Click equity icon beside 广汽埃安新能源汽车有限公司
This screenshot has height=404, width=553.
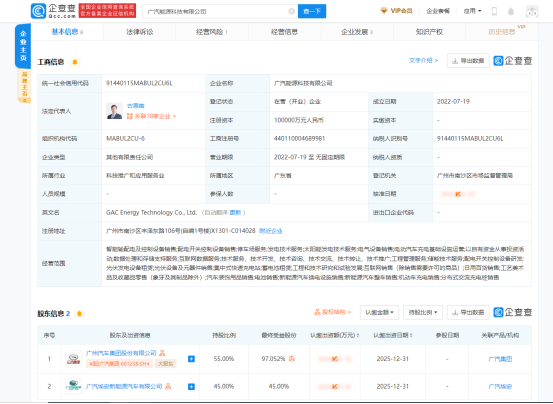click(168, 386)
